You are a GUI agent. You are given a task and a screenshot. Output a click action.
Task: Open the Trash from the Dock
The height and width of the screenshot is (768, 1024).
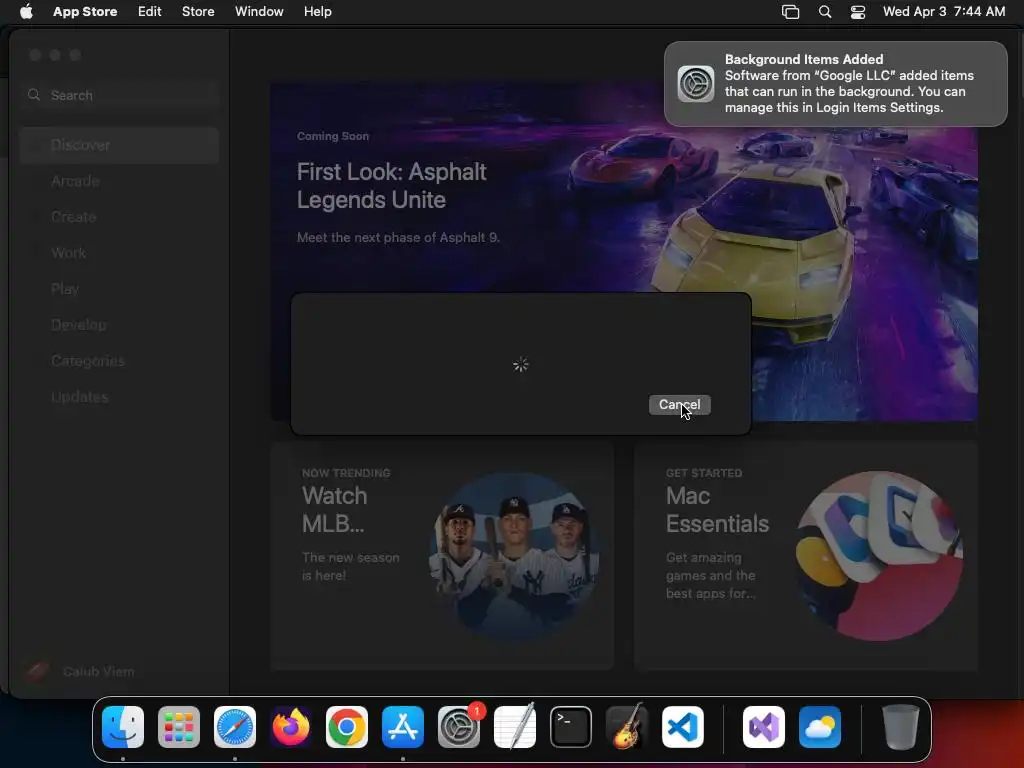901,727
